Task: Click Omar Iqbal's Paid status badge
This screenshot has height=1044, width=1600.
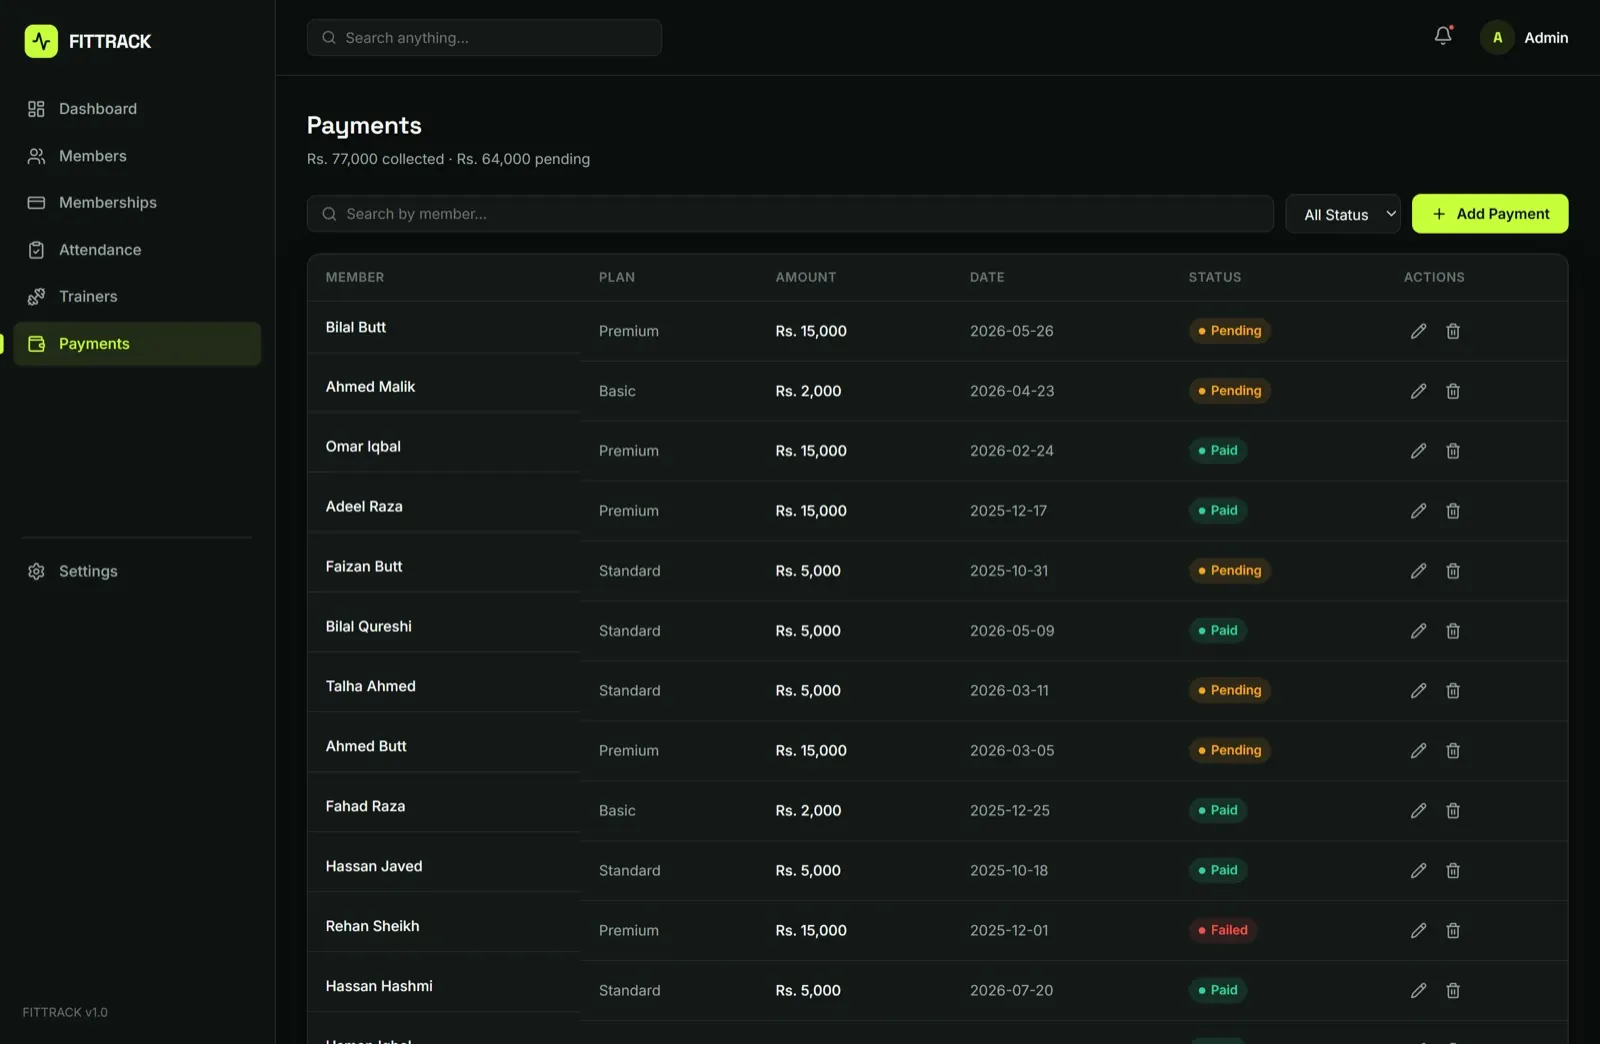Action: (1218, 451)
